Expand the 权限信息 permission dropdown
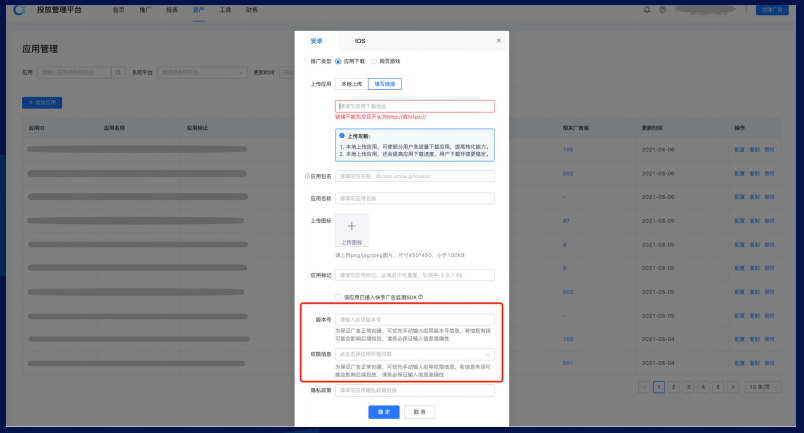Screen dimensions: 804x433 414,354
